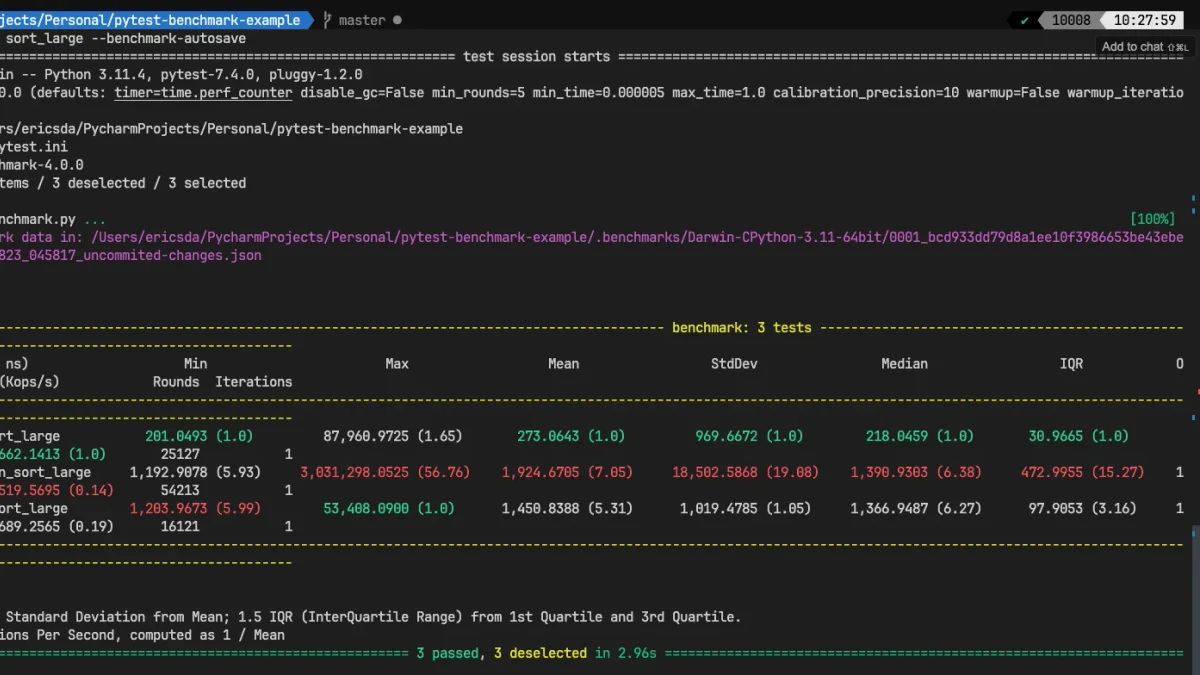Select the StdDev value 969.6672 (1.0)

[x=749, y=435]
